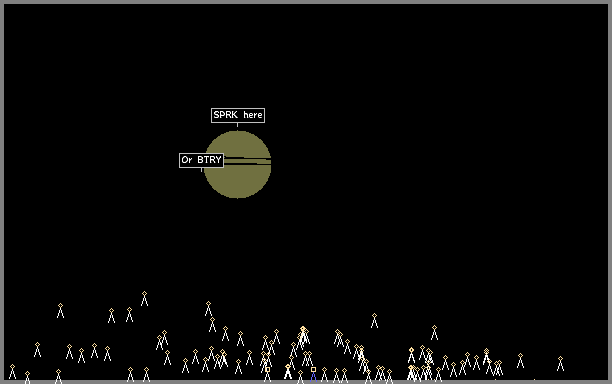
Task: Click the right fighter of the upper-left floating pair
Action: coord(130,315)
